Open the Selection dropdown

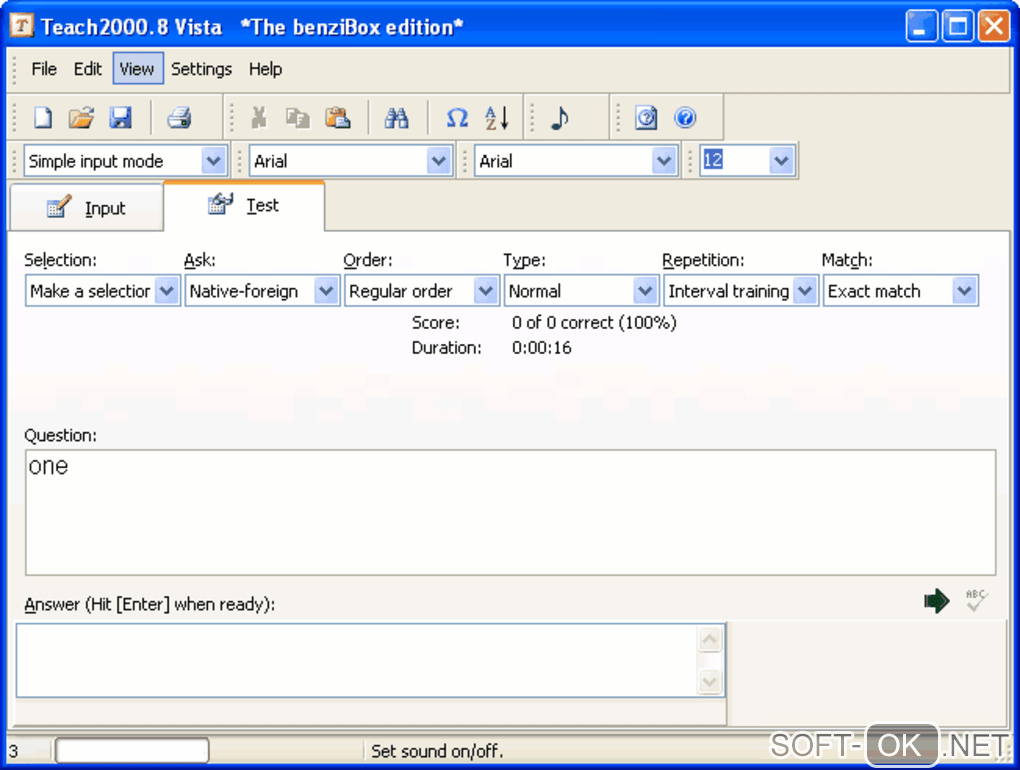coord(167,291)
